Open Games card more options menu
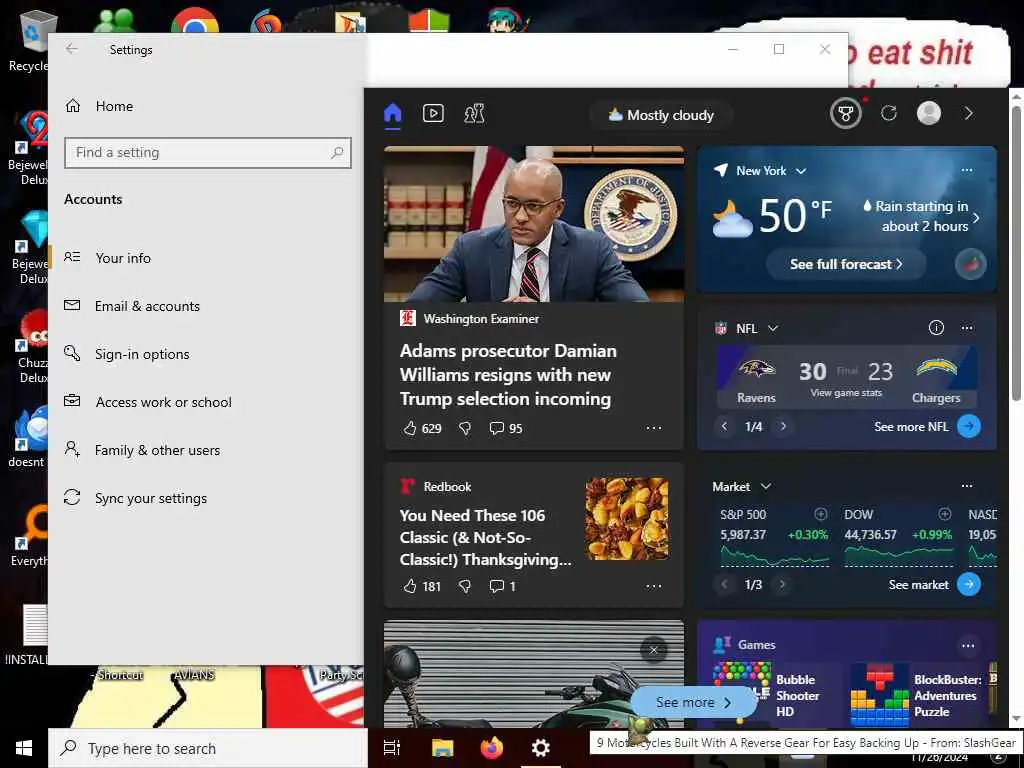This screenshot has height=768, width=1024. [968, 646]
